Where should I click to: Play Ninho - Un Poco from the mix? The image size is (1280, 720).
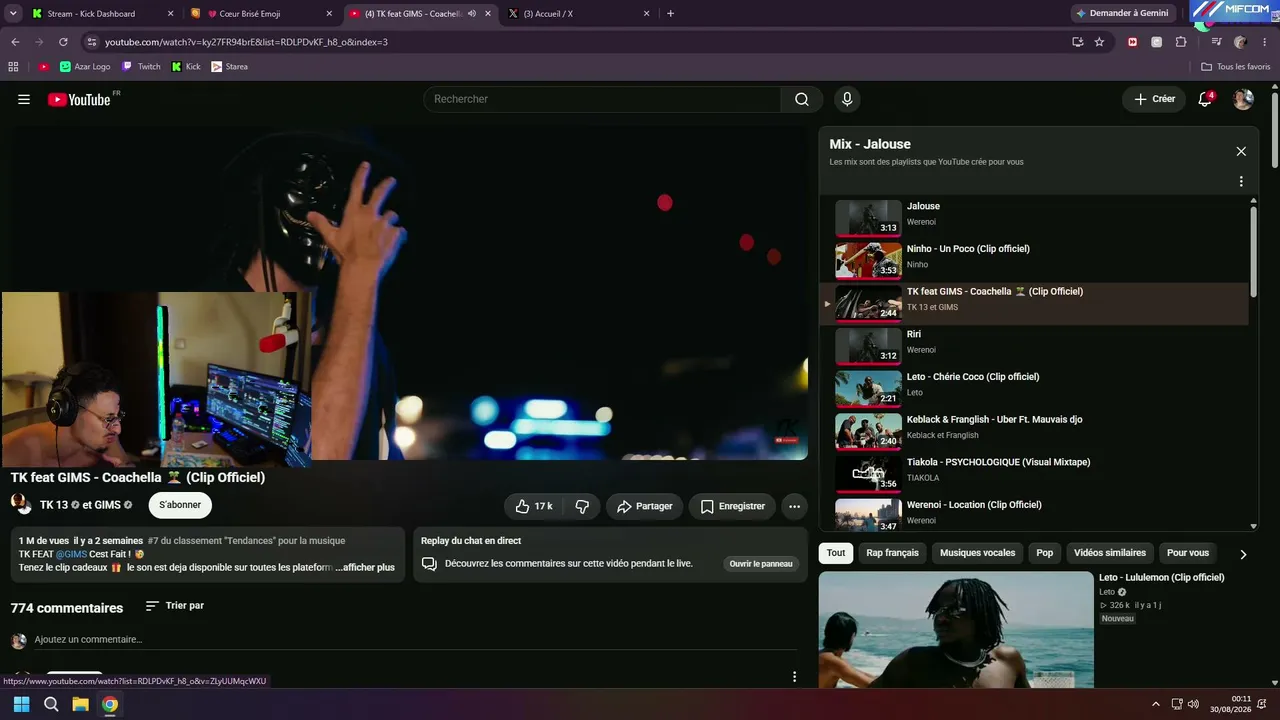pyautogui.click(x=1034, y=261)
